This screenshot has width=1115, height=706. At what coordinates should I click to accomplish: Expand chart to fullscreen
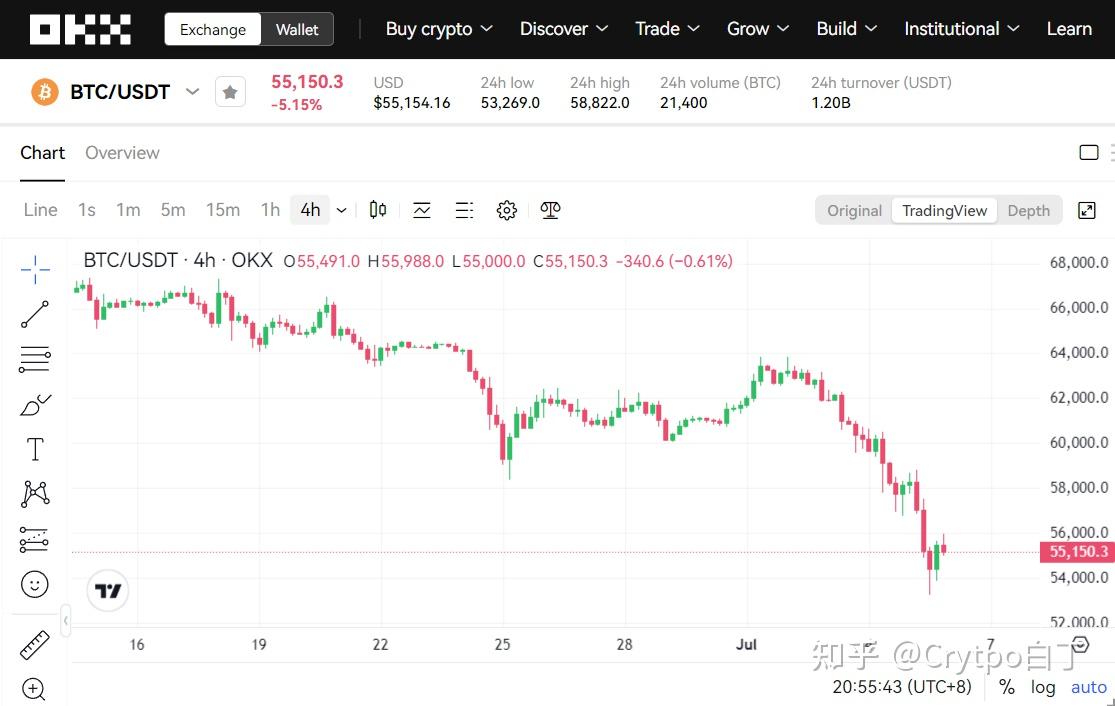(1087, 210)
